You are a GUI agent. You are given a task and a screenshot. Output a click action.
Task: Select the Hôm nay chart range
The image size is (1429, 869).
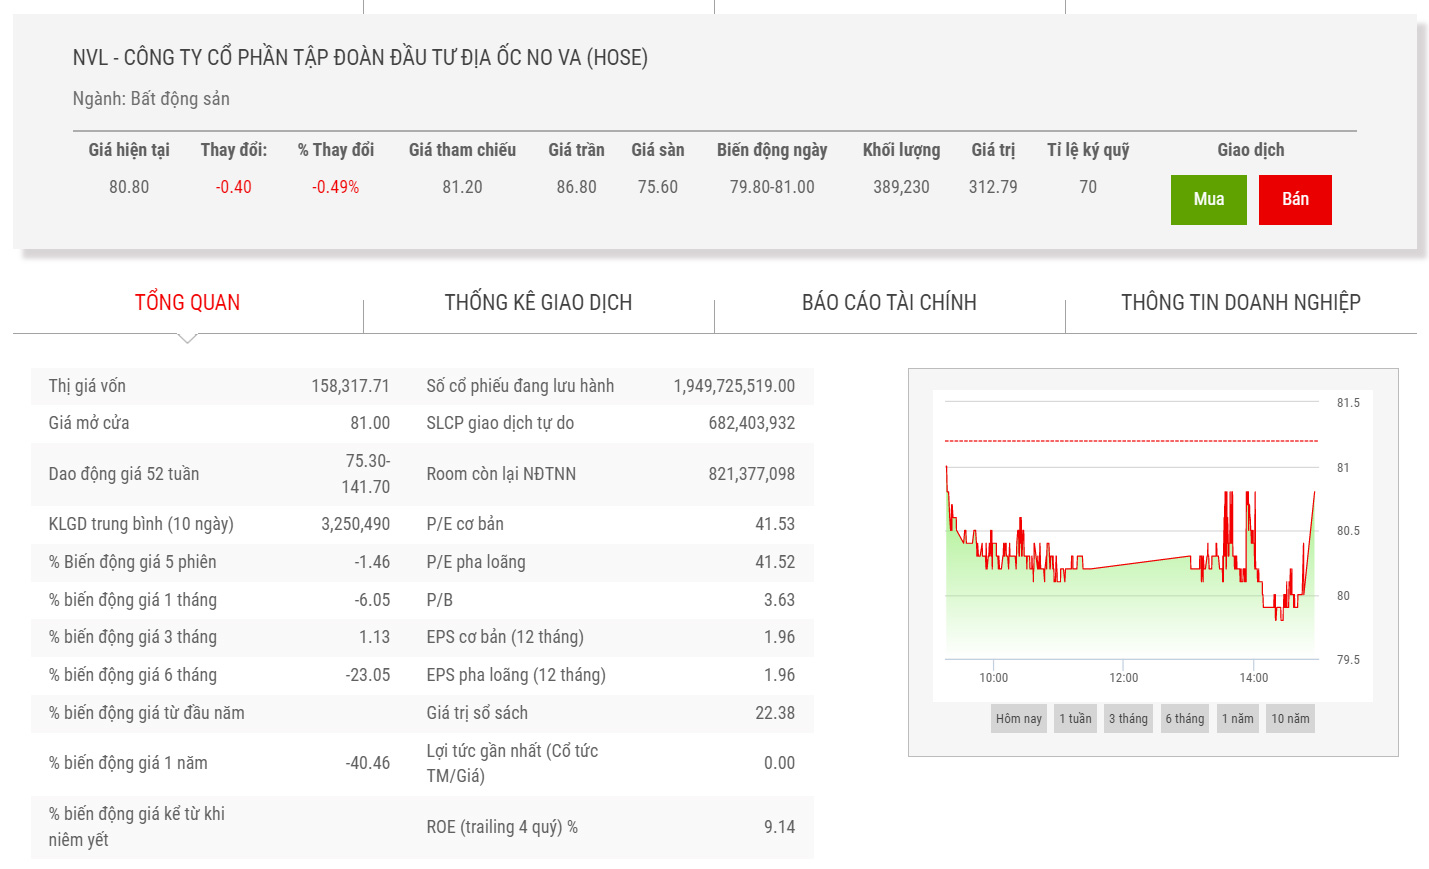tap(1018, 718)
